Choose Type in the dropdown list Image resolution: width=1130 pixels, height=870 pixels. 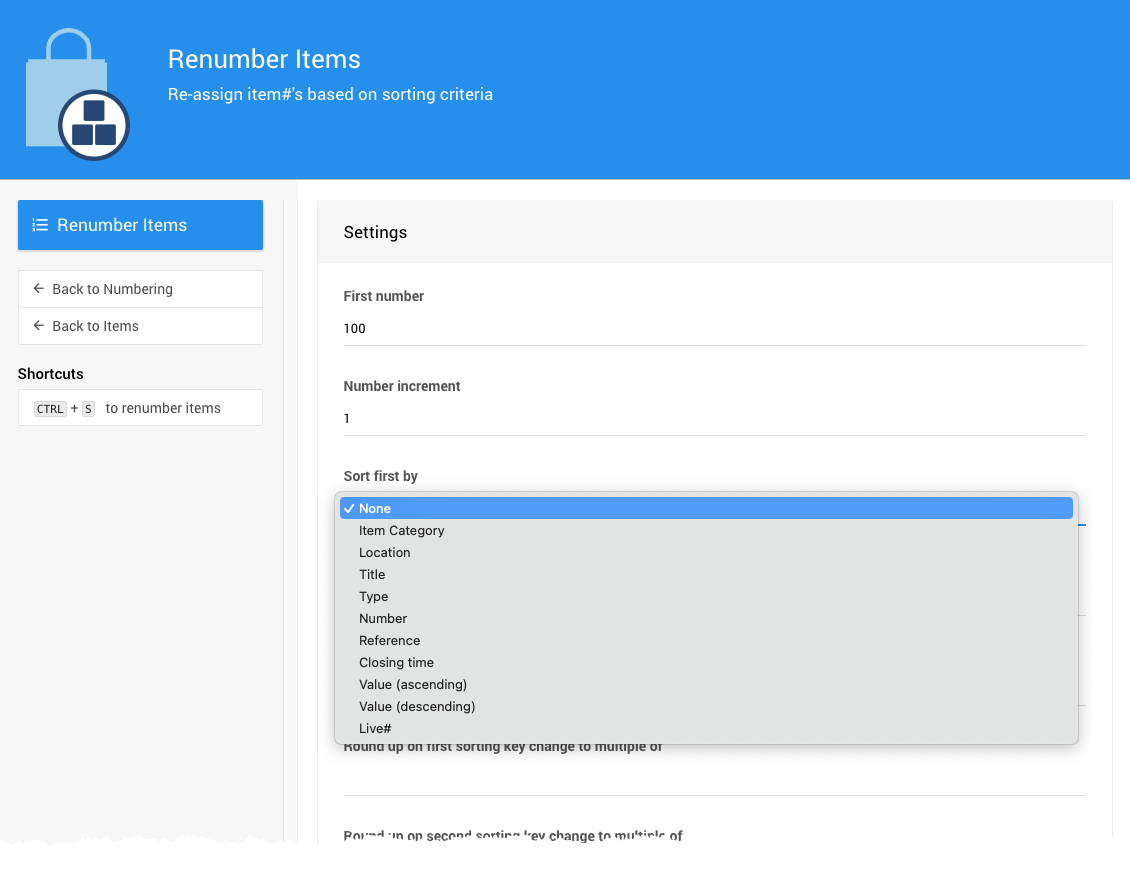point(373,597)
